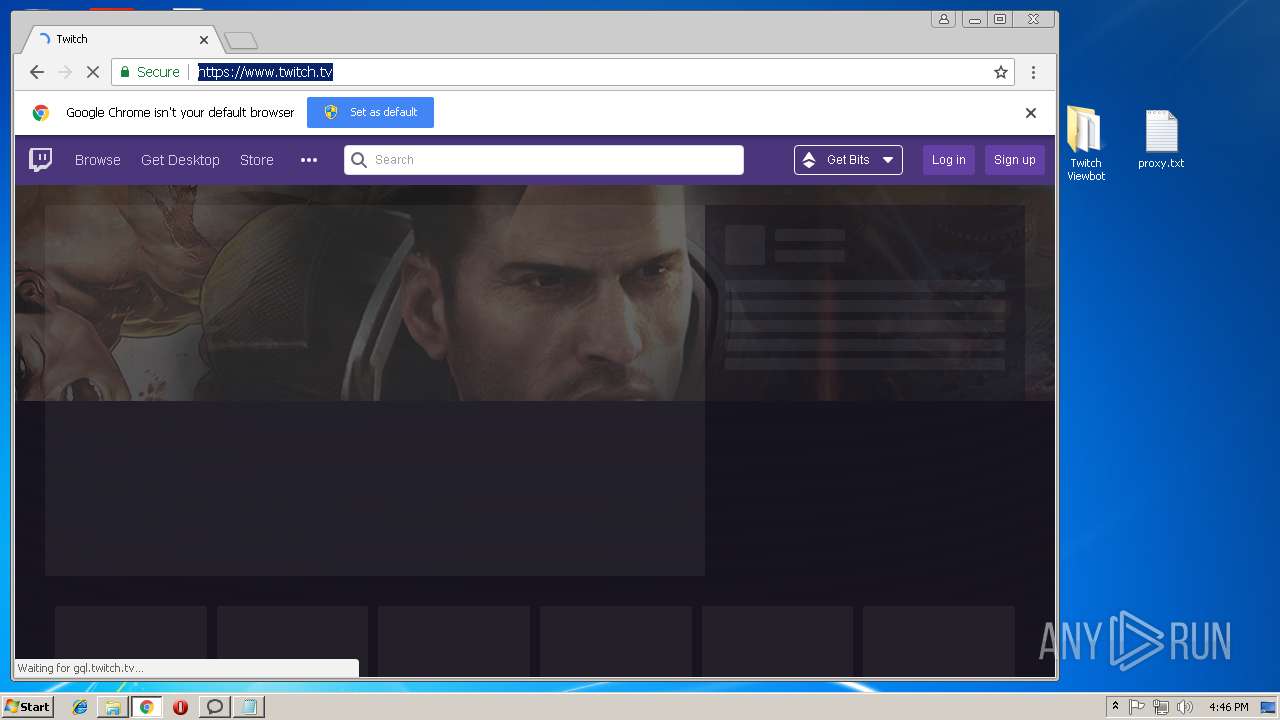Expand the three-dot more menu on Twitch

tap(309, 160)
